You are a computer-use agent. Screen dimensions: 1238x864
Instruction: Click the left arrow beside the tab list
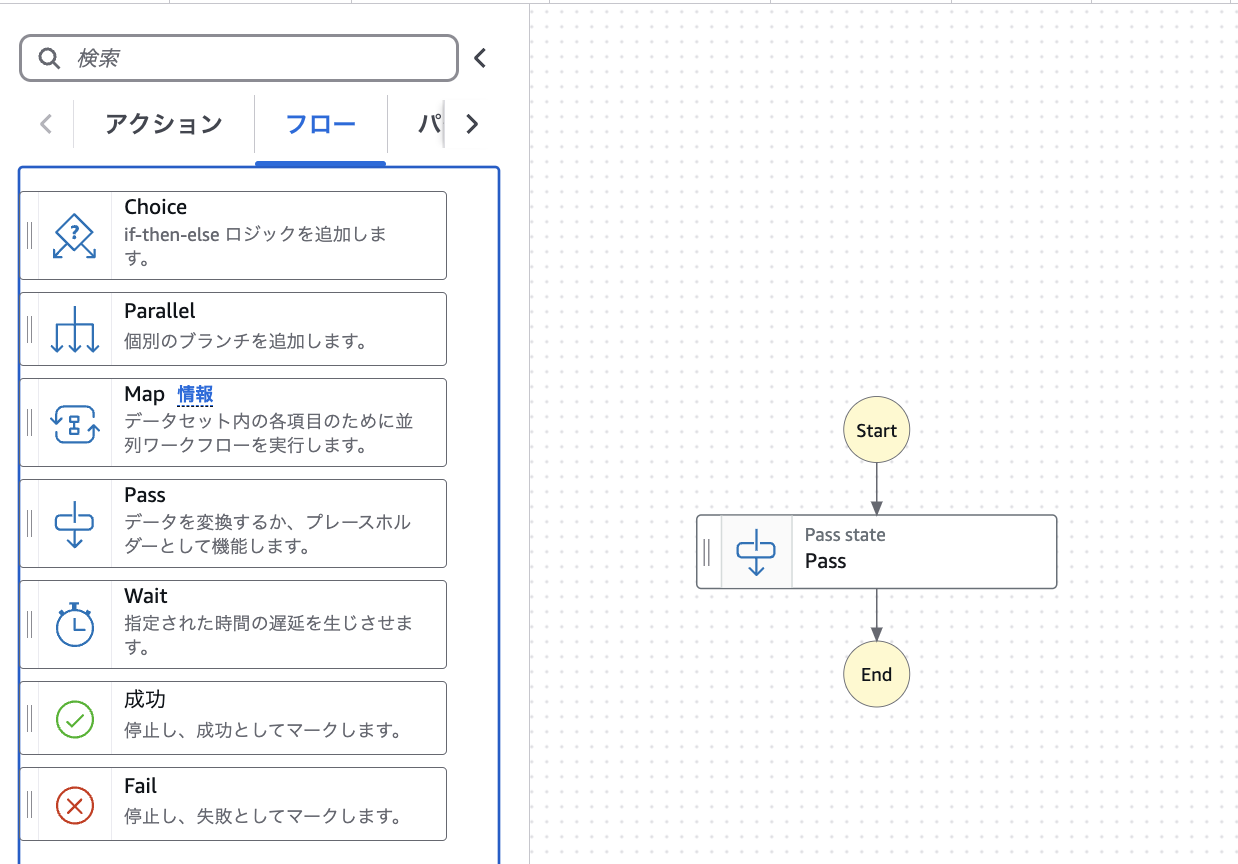[x=45, y=122]
